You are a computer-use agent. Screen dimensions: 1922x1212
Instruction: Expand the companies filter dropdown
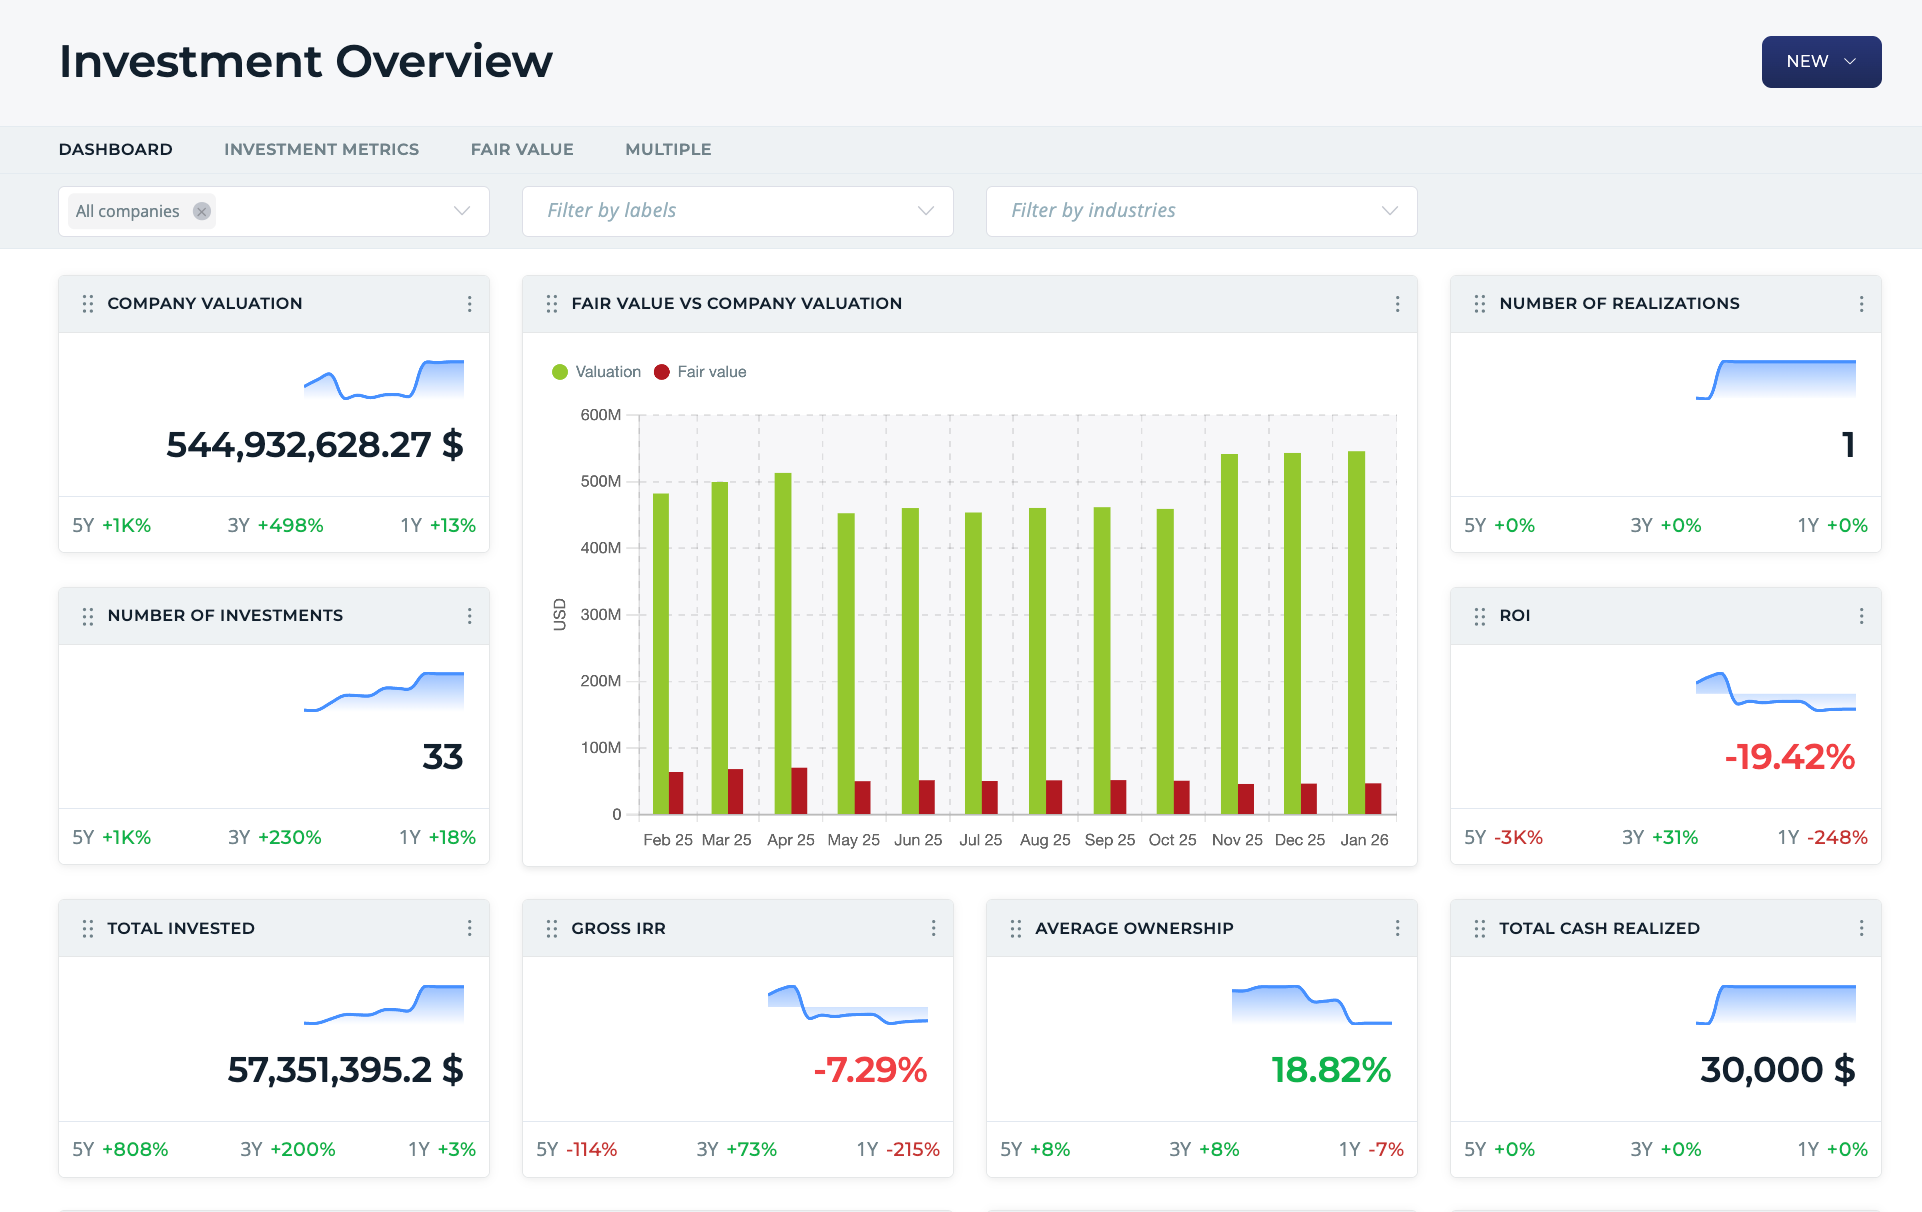461,211
